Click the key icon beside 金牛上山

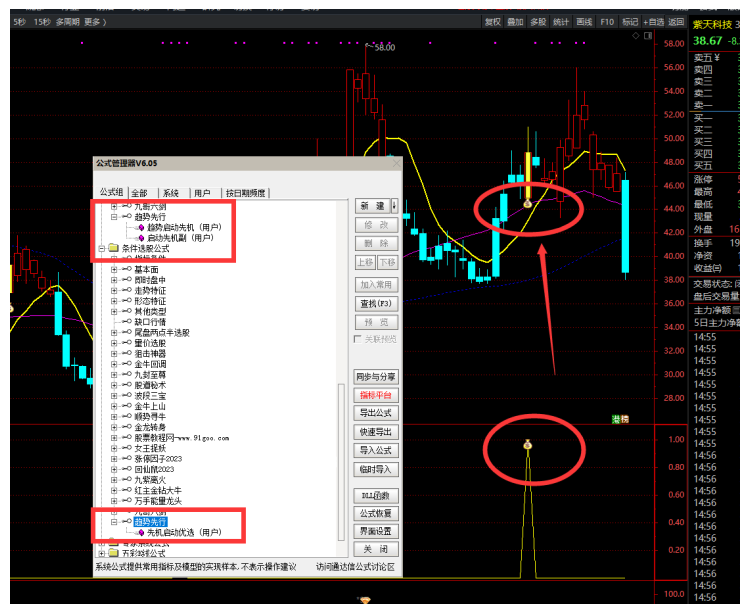pos(126,405)
